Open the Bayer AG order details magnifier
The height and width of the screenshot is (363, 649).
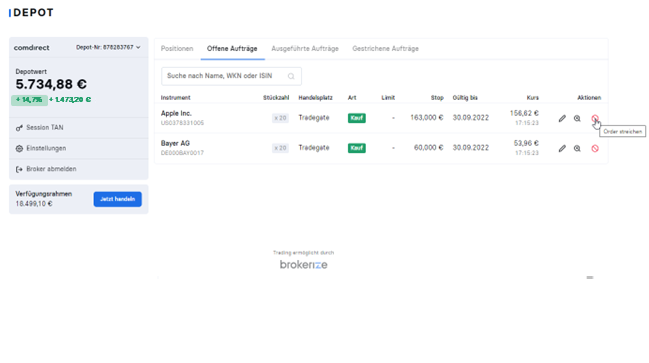pyautogui.click(x=577, y=148)
